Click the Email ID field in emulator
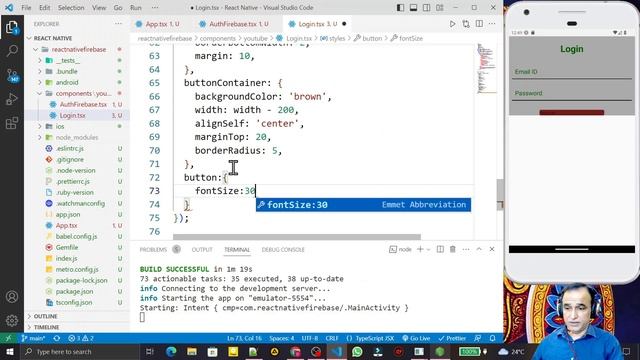 pyautogui.click(x=571, y=72)
